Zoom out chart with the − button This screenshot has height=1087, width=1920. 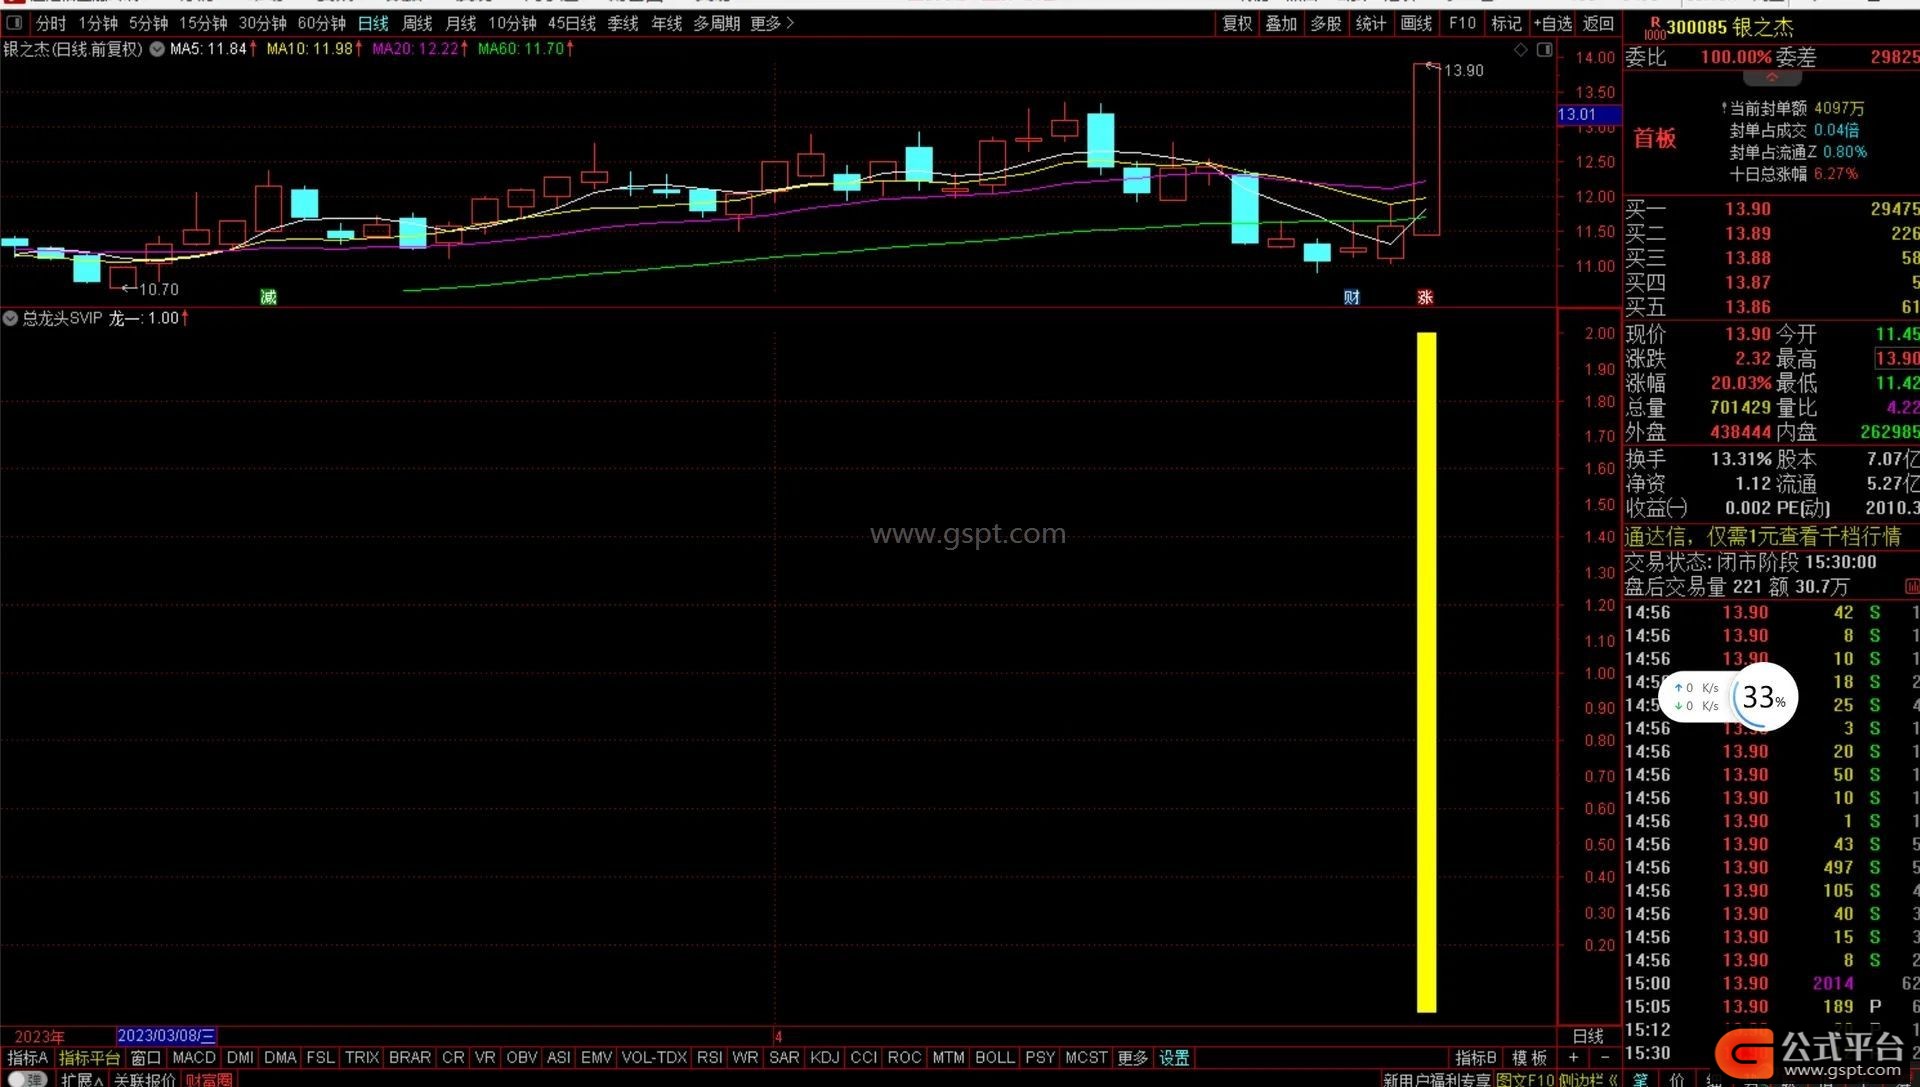[x=1605, y=1057]
